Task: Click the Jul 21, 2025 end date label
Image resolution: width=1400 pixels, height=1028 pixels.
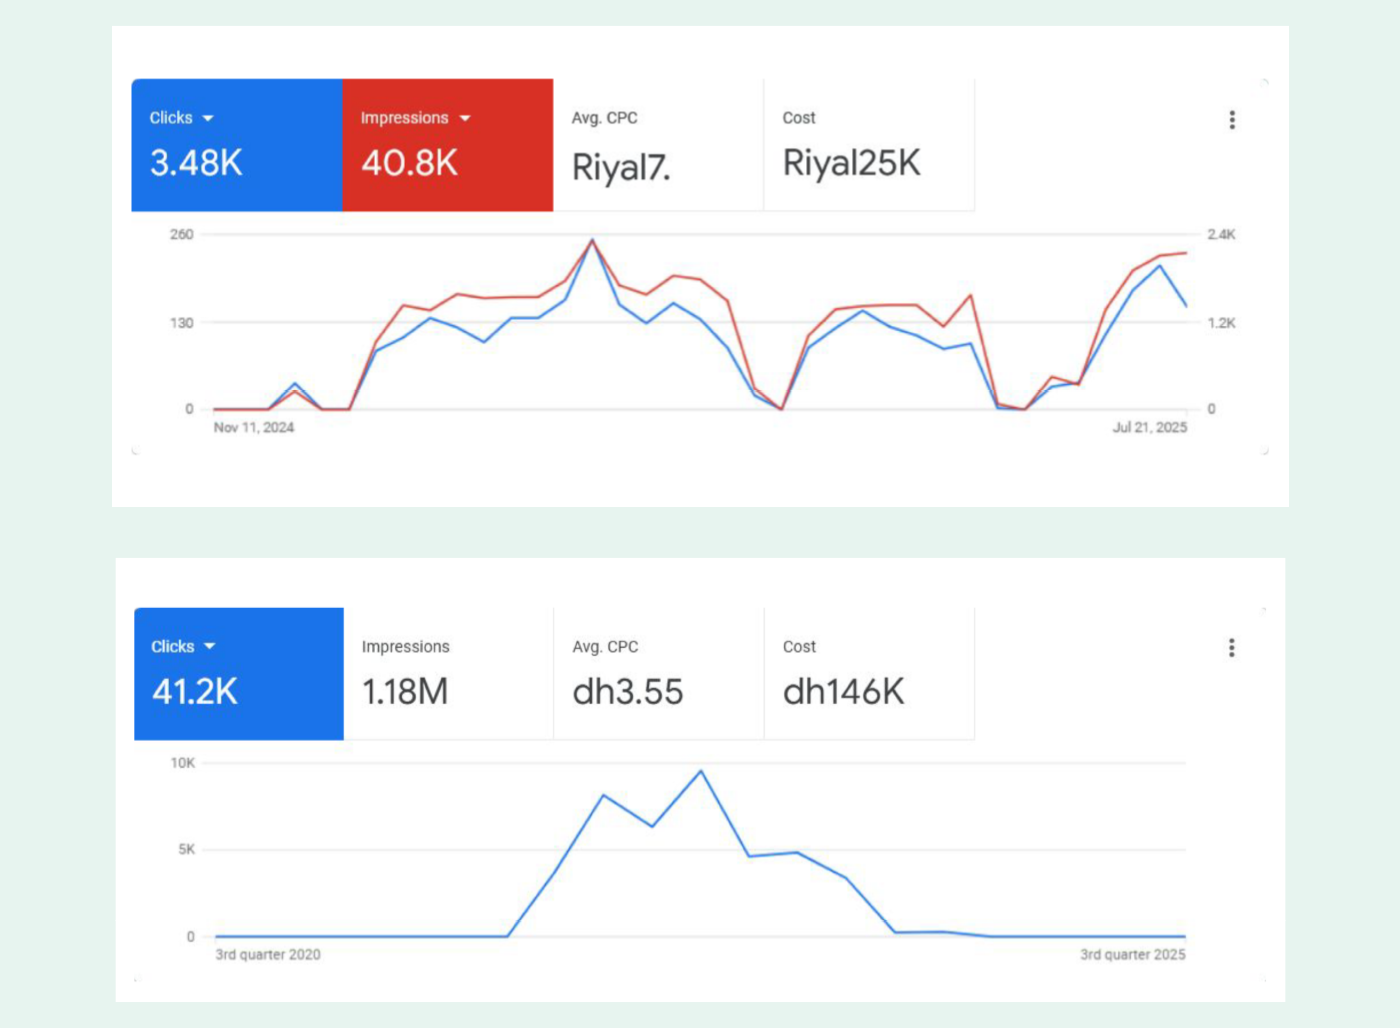Action: 1149,427
